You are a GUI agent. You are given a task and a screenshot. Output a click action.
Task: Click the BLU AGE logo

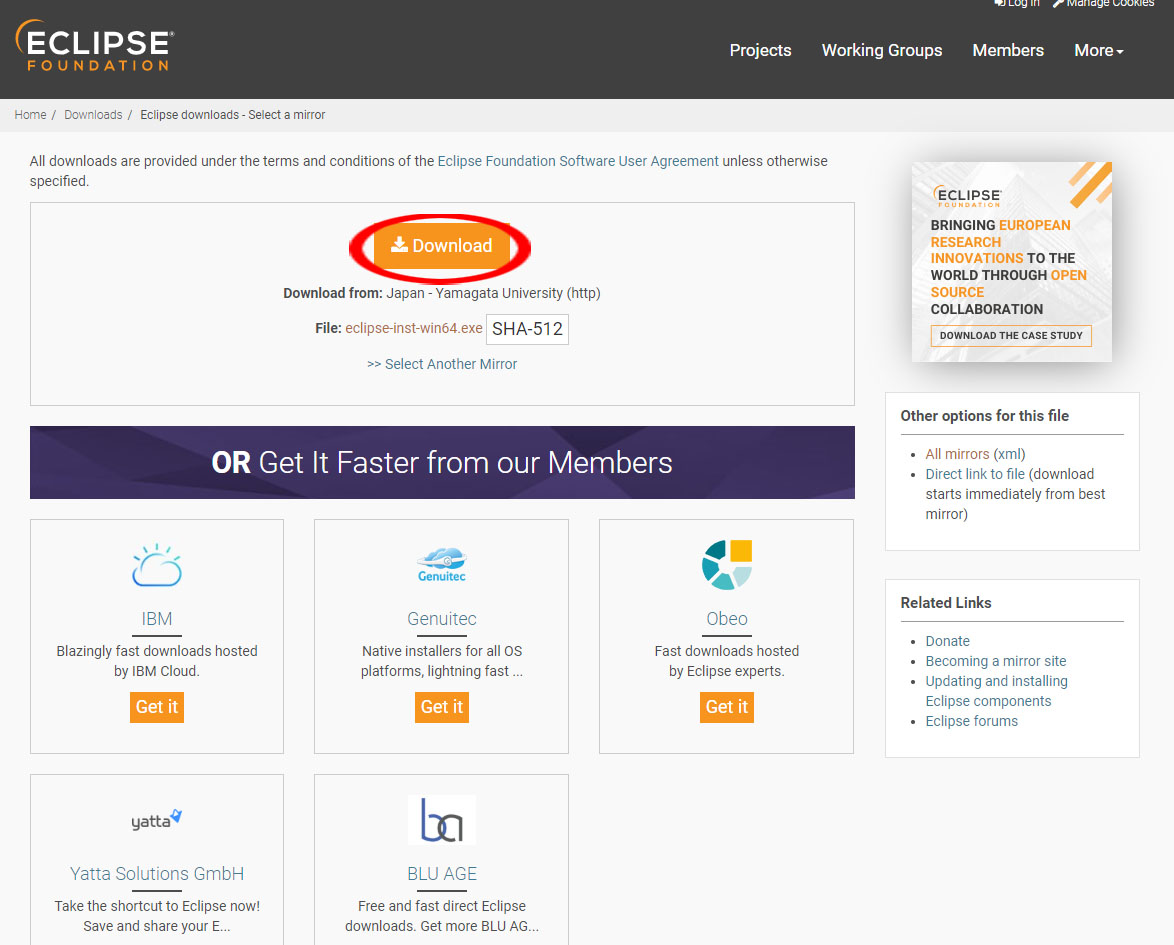(x=442, y=820)
